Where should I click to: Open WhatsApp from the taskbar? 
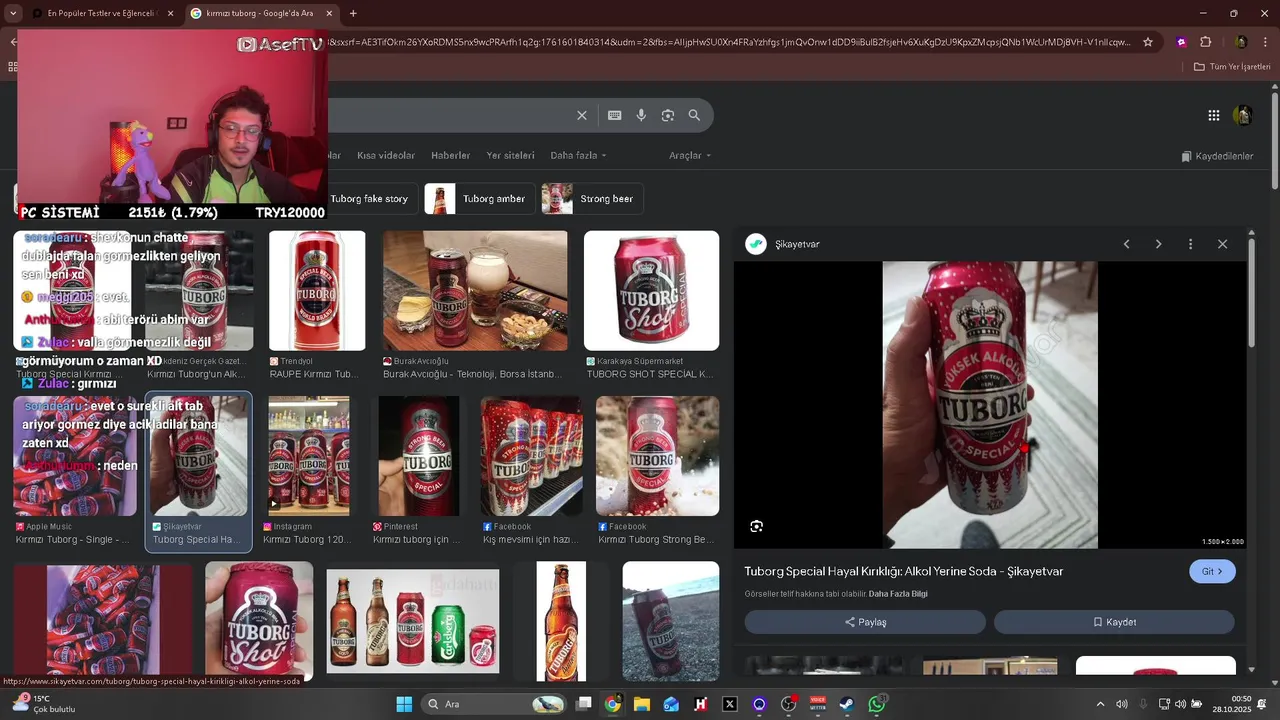tap(877, 704)
